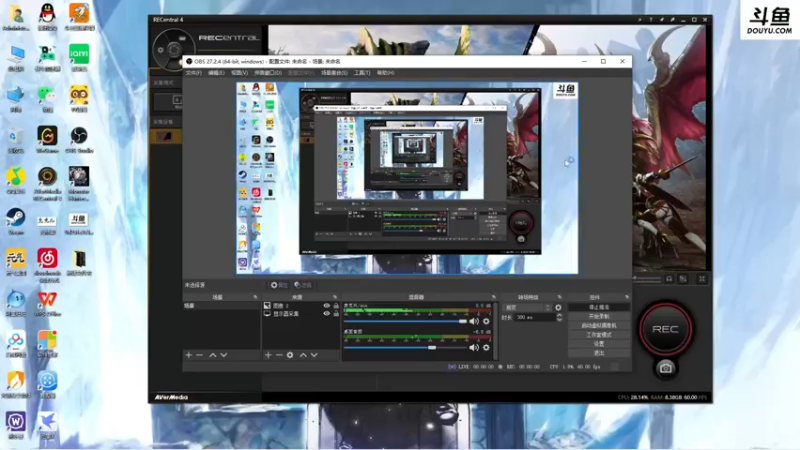Increase the transition duration with the up stepper

(x=559, y=315)
